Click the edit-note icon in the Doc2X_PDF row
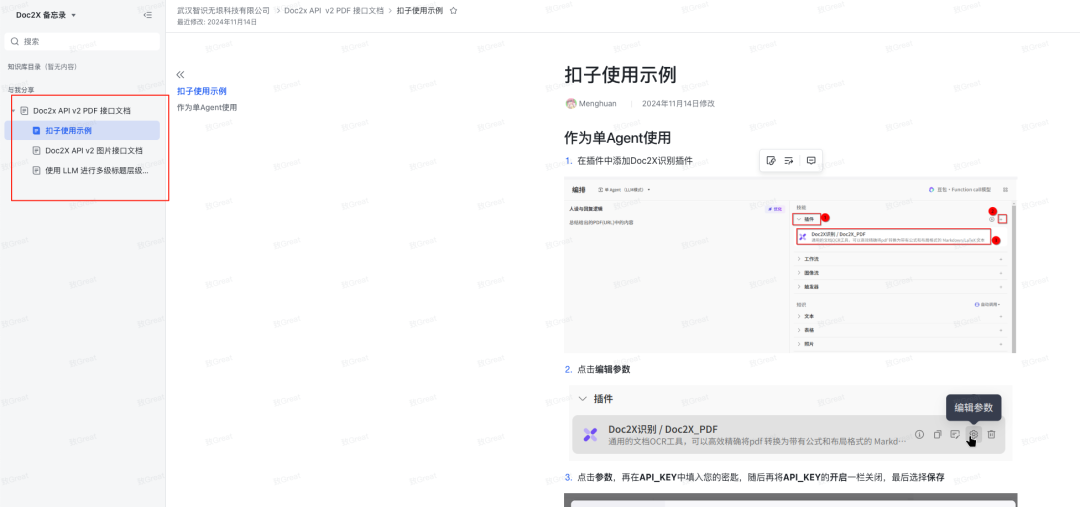The width and height of the screenshot is (1080, 507). coord(955,434)
